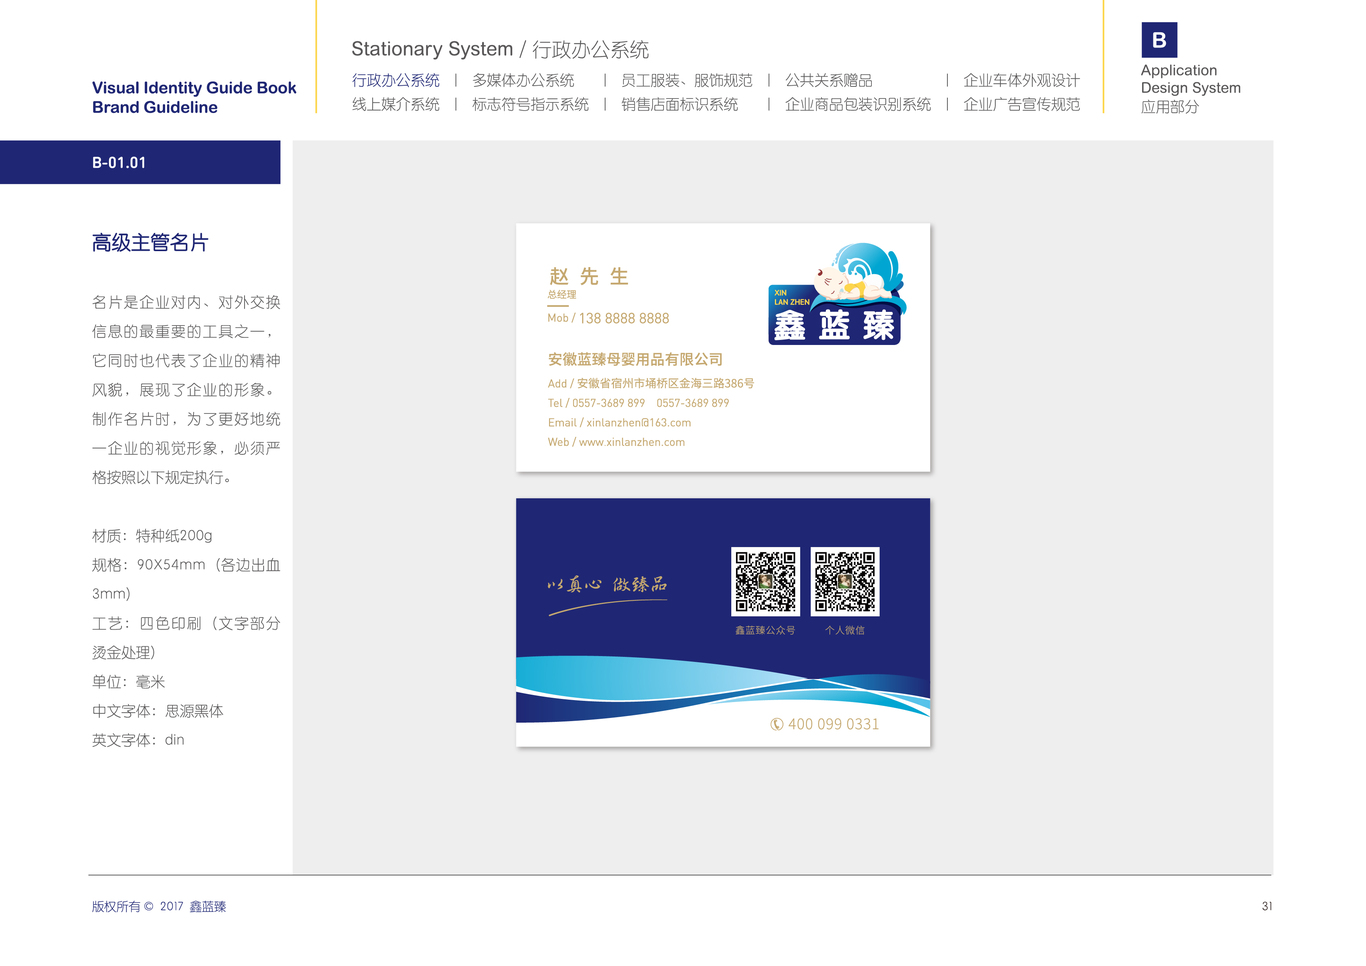Click the 鑫蓝臻公众号 caption
1366x966 pixels.
coord(765,630)
